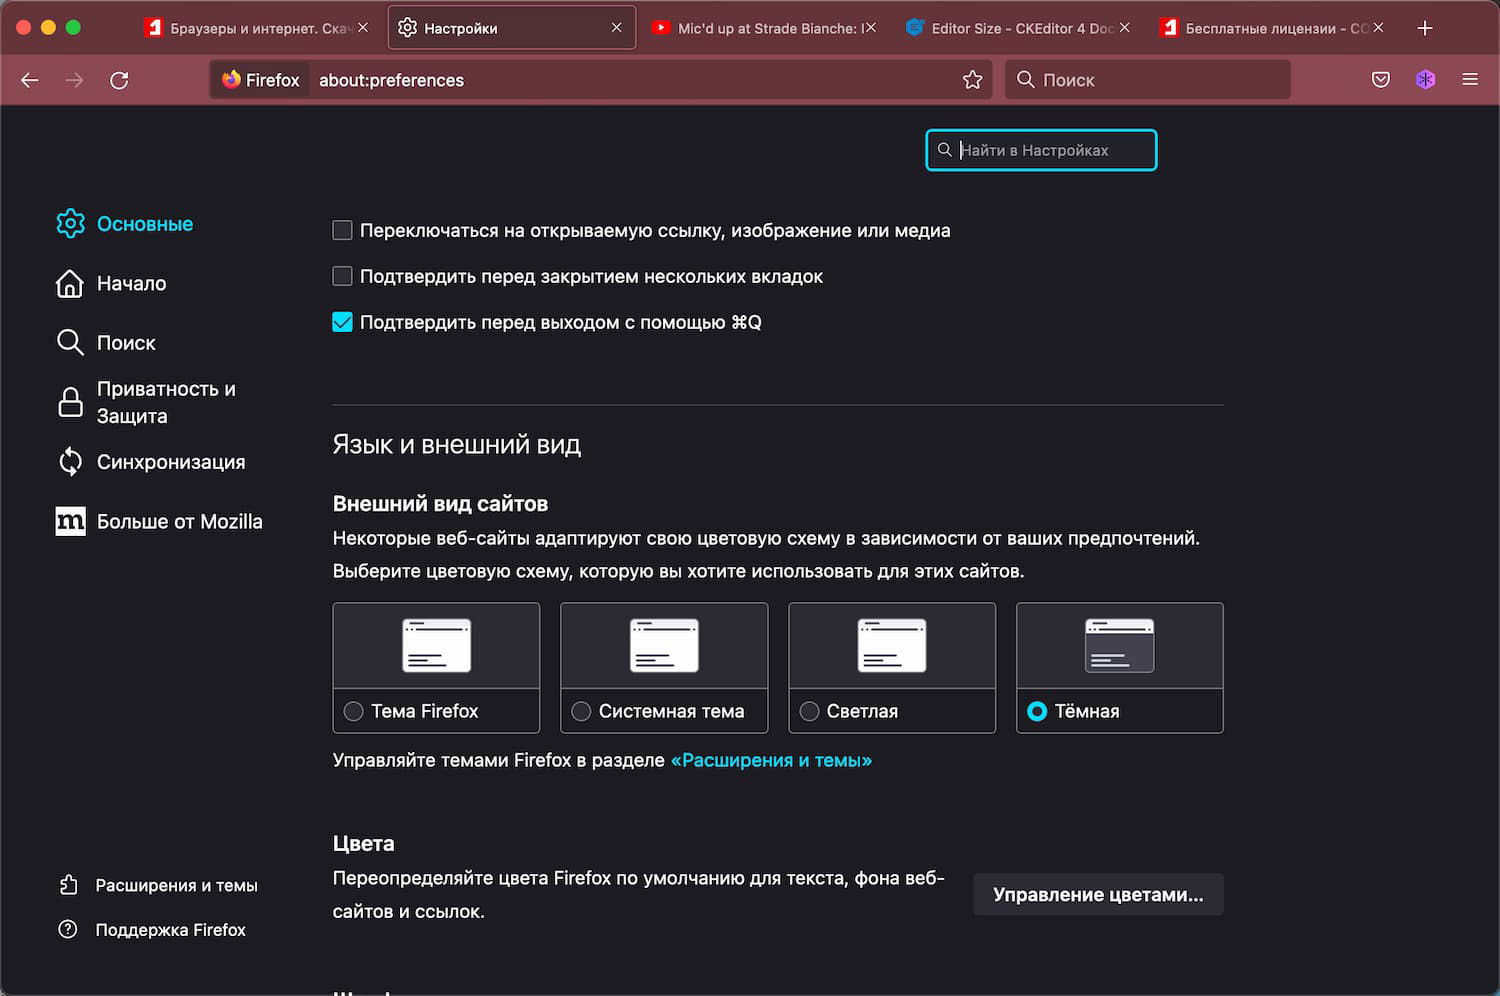
Task: Switch to Бесплатные лицензии tab
Action: point(1272,28)
